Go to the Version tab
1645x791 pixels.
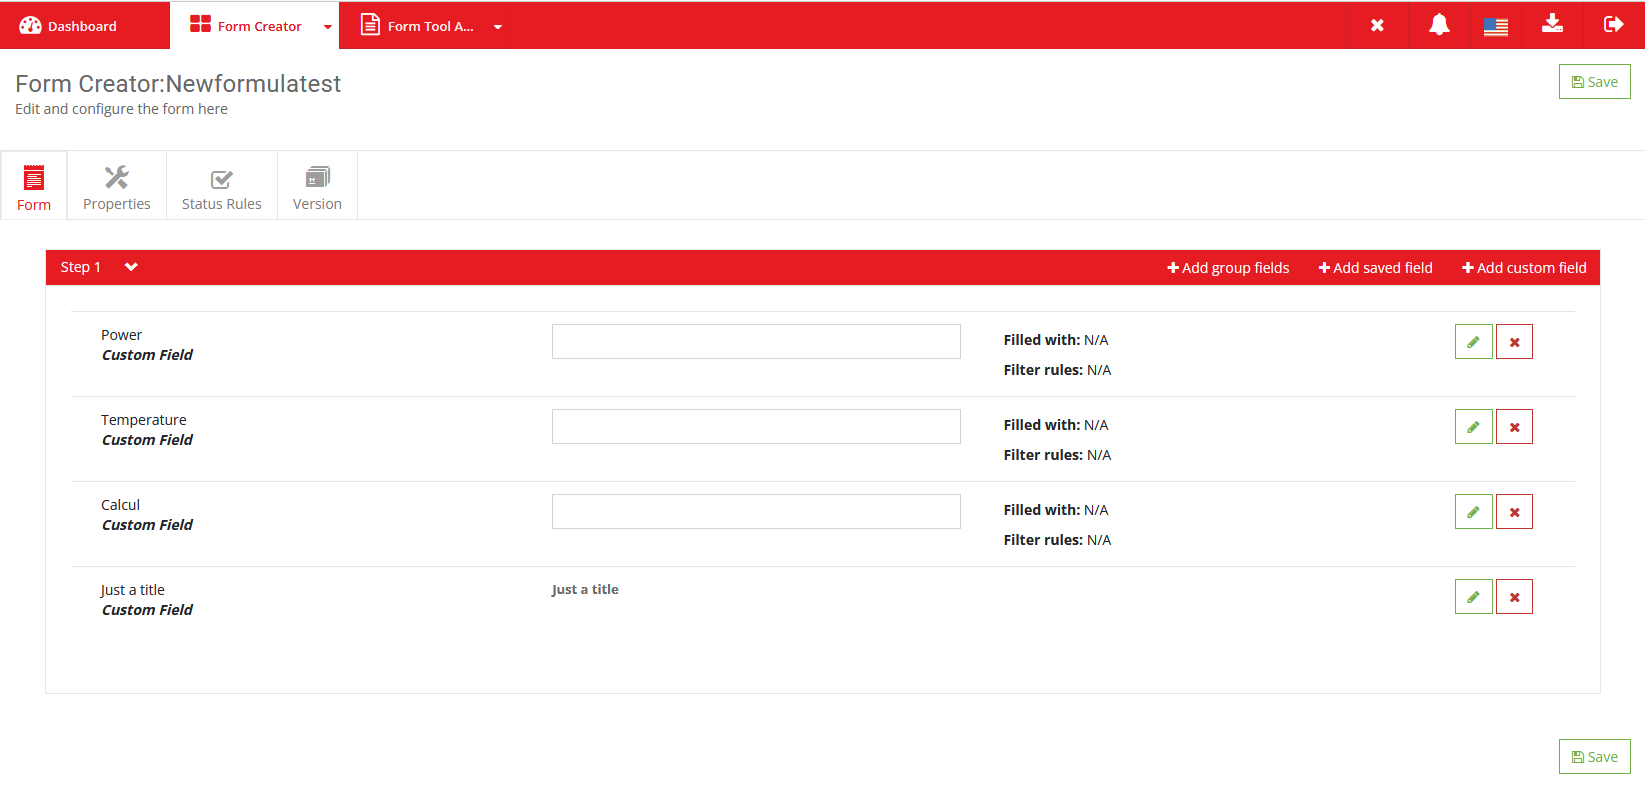coord(317,187)
